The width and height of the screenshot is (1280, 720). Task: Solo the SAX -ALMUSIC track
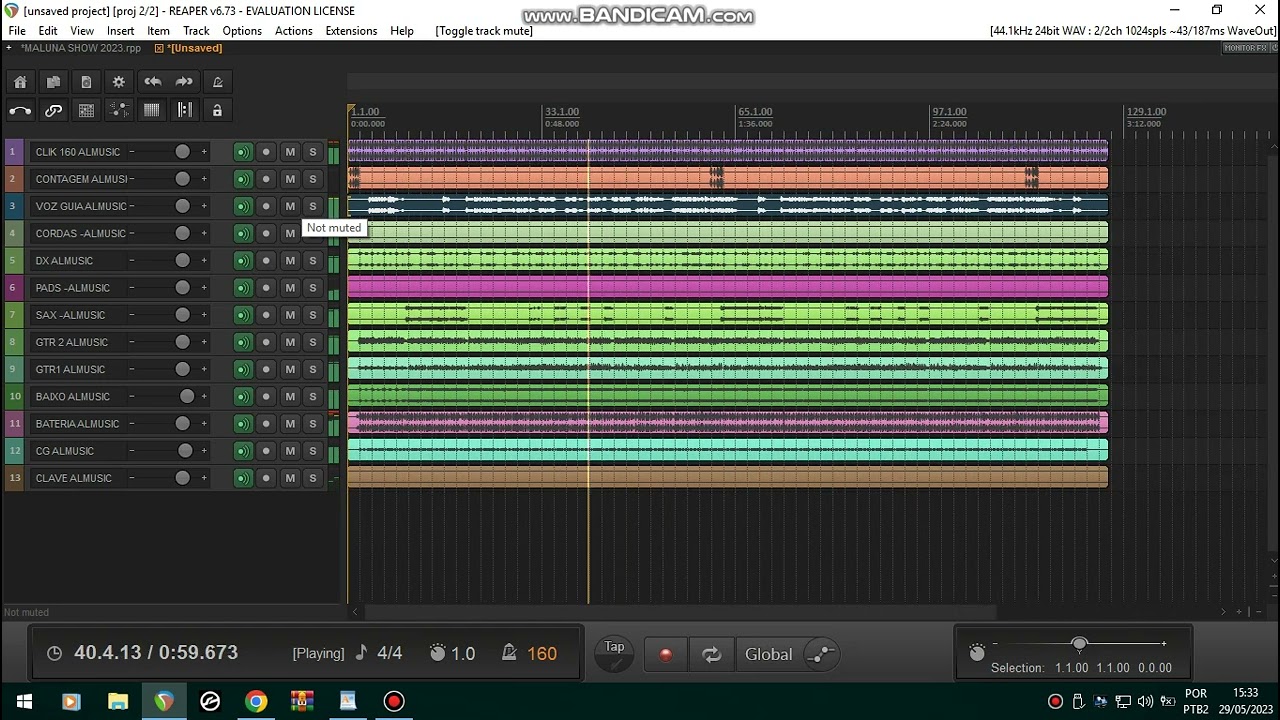(x=312, y=315)
